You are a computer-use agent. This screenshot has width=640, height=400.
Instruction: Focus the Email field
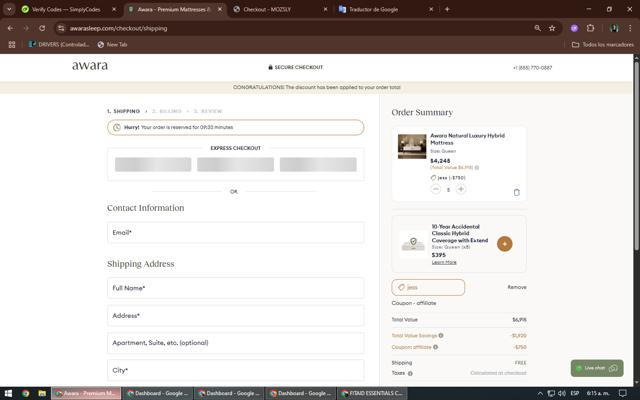pos(236,233)
